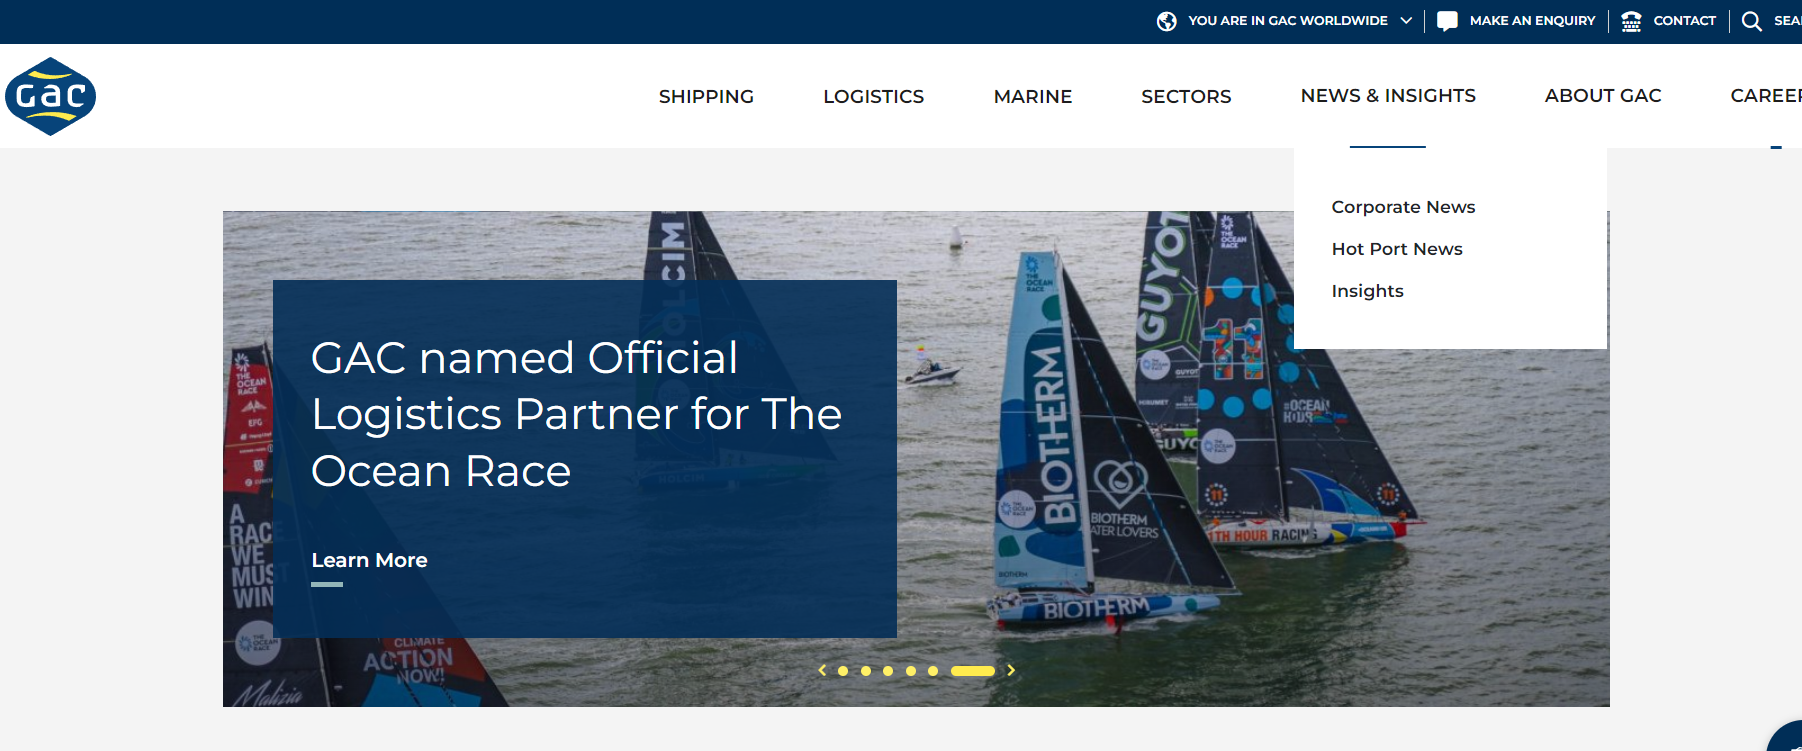1802x751 pixels.
Task: Jump to fifth carousel slide dot
Action: coord(933,671)
